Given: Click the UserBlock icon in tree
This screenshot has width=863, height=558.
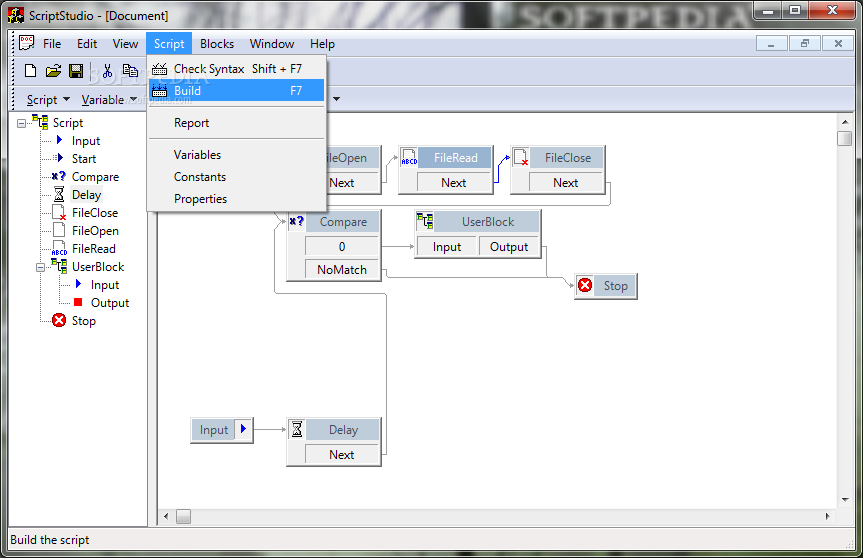Looking at the screenshot, I should tap(59, 266).
